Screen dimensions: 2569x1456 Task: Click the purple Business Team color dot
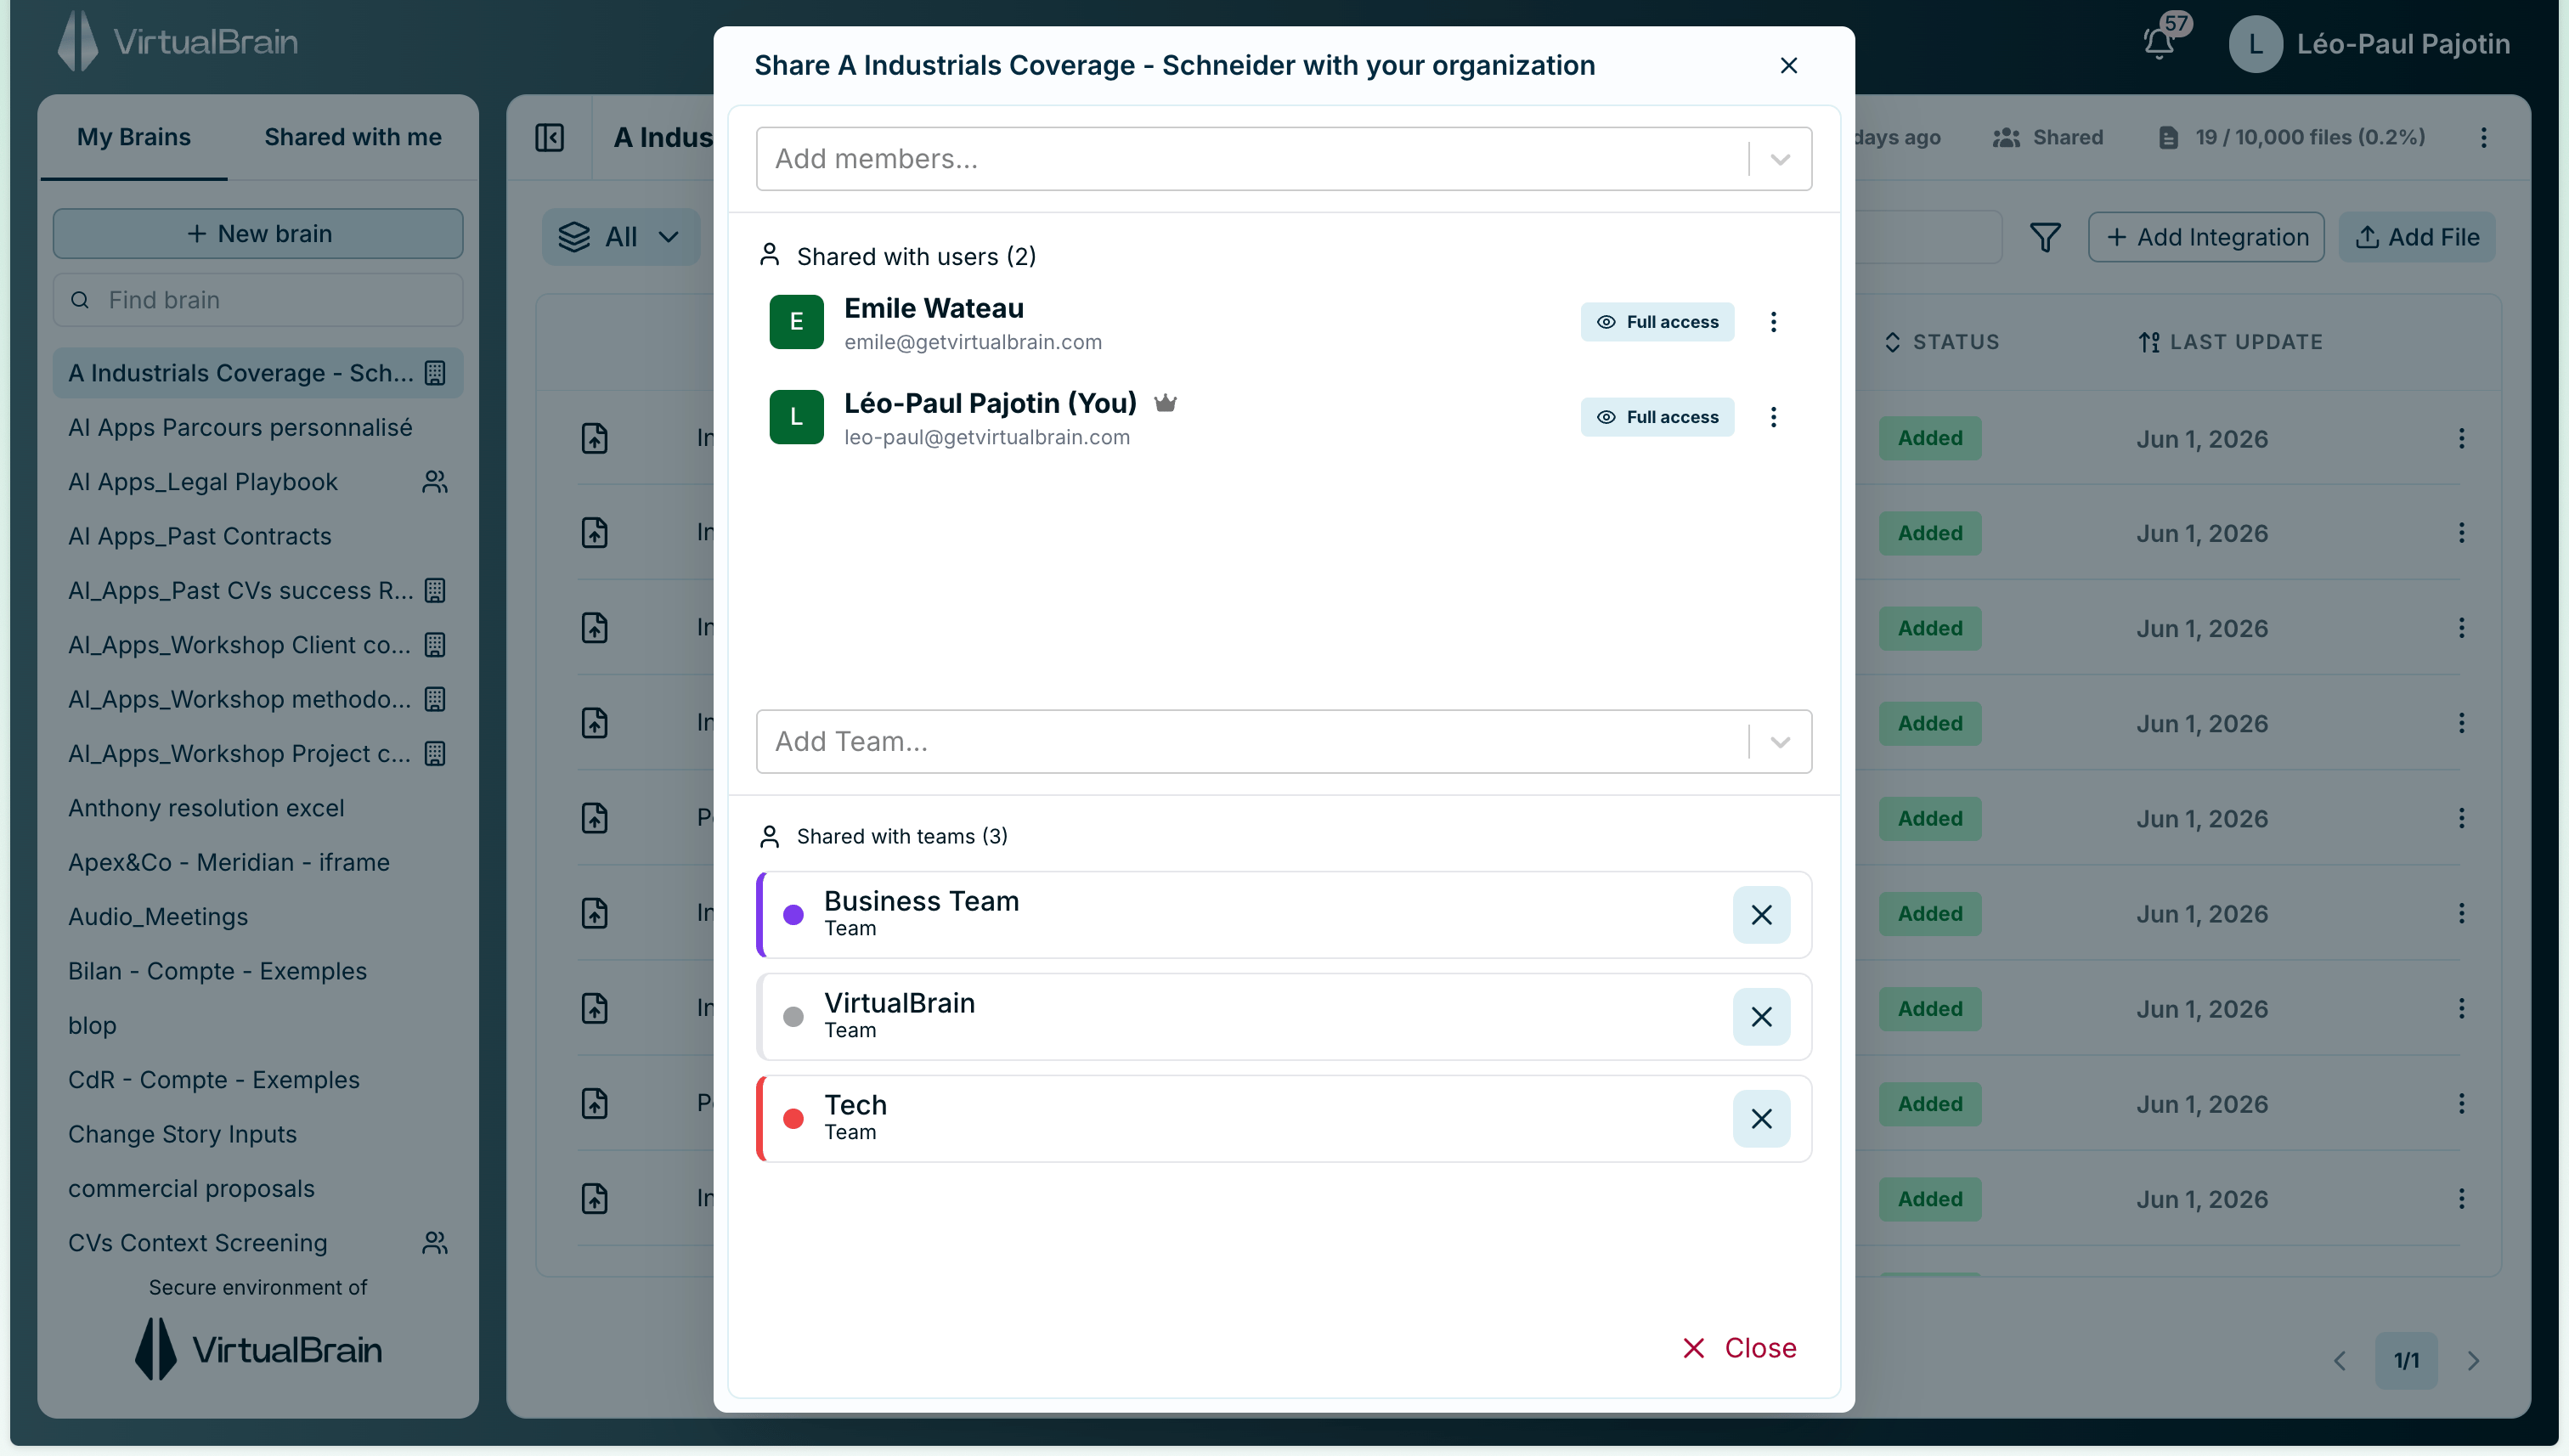click(793, 914)
